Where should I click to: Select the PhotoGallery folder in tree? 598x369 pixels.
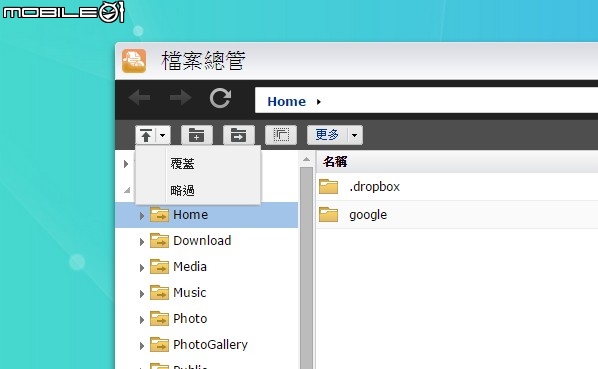211,344
